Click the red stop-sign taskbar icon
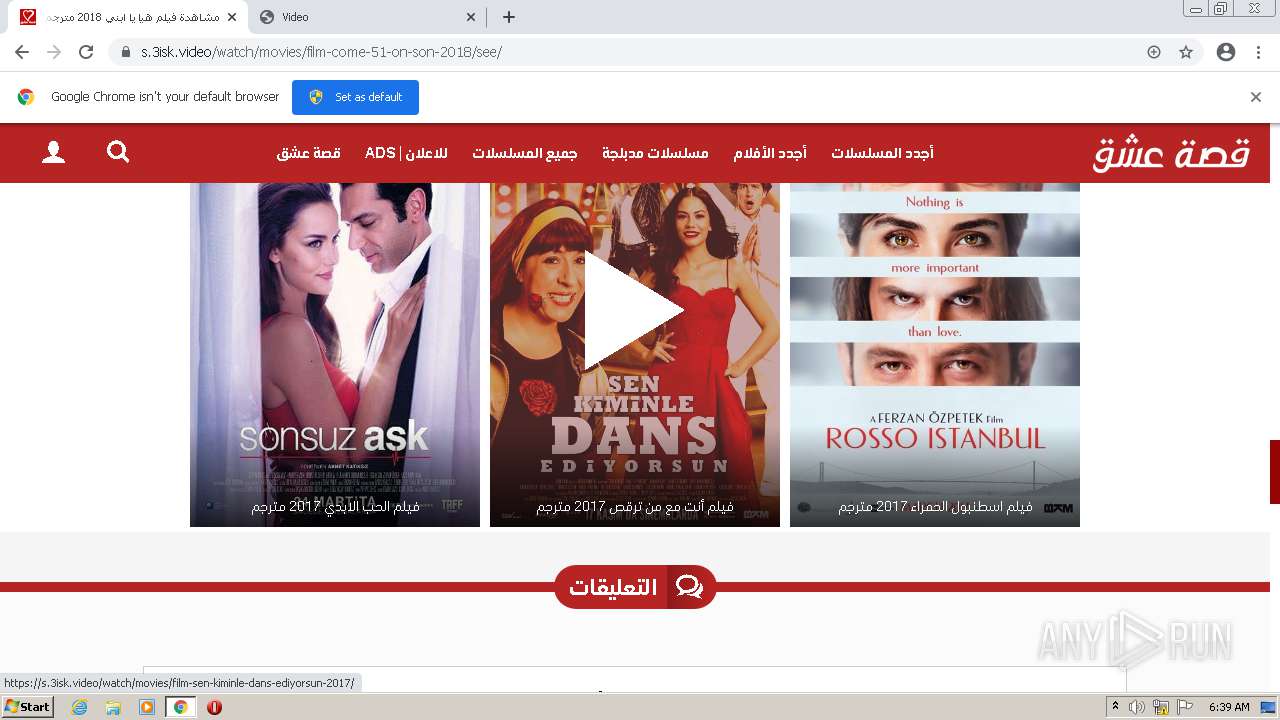1280x720 pixels. tap(214, 707)
